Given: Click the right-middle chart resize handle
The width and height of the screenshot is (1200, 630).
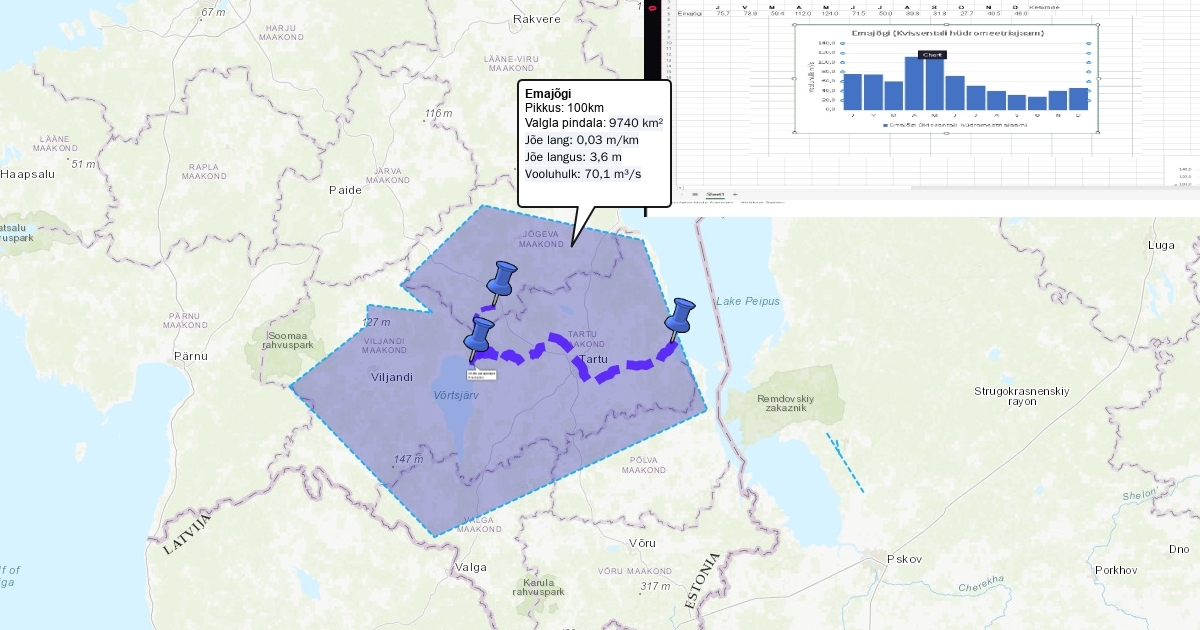Looking at the screenshot, I should click(x=1098, y=78).
